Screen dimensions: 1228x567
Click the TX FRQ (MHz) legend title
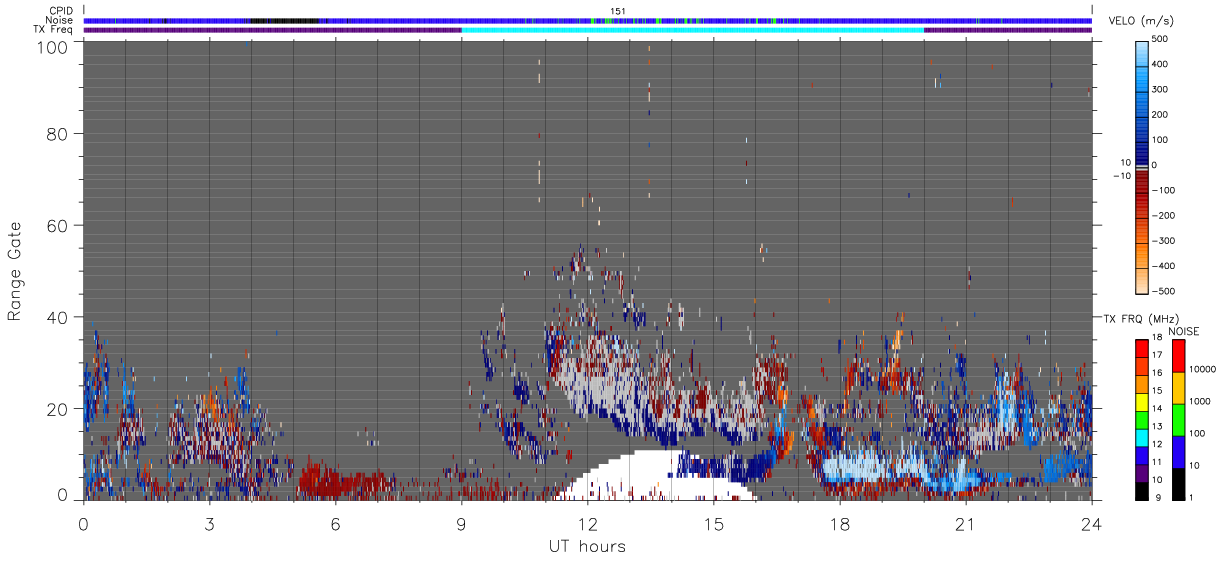coord(1141,318)
